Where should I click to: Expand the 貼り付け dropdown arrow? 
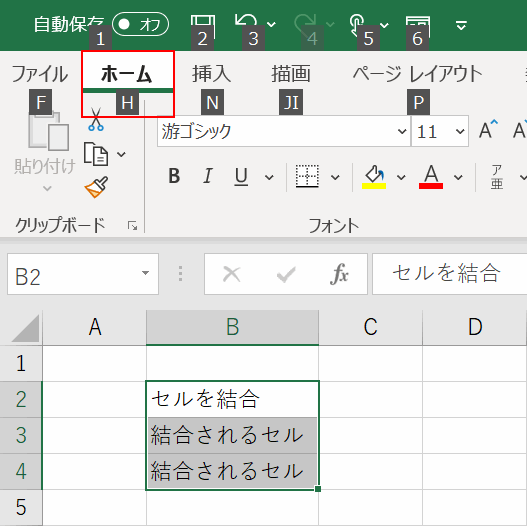pyautogui.click(x=47, y=188)
